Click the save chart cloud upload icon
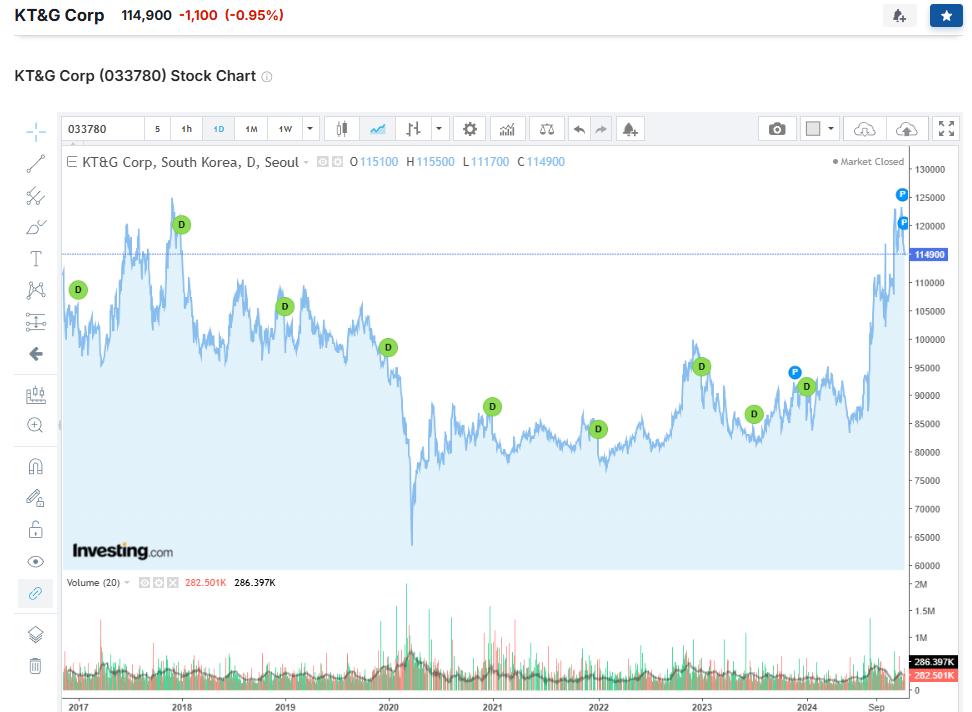Screen dimensions: 972x712 [x=907, y=129]
